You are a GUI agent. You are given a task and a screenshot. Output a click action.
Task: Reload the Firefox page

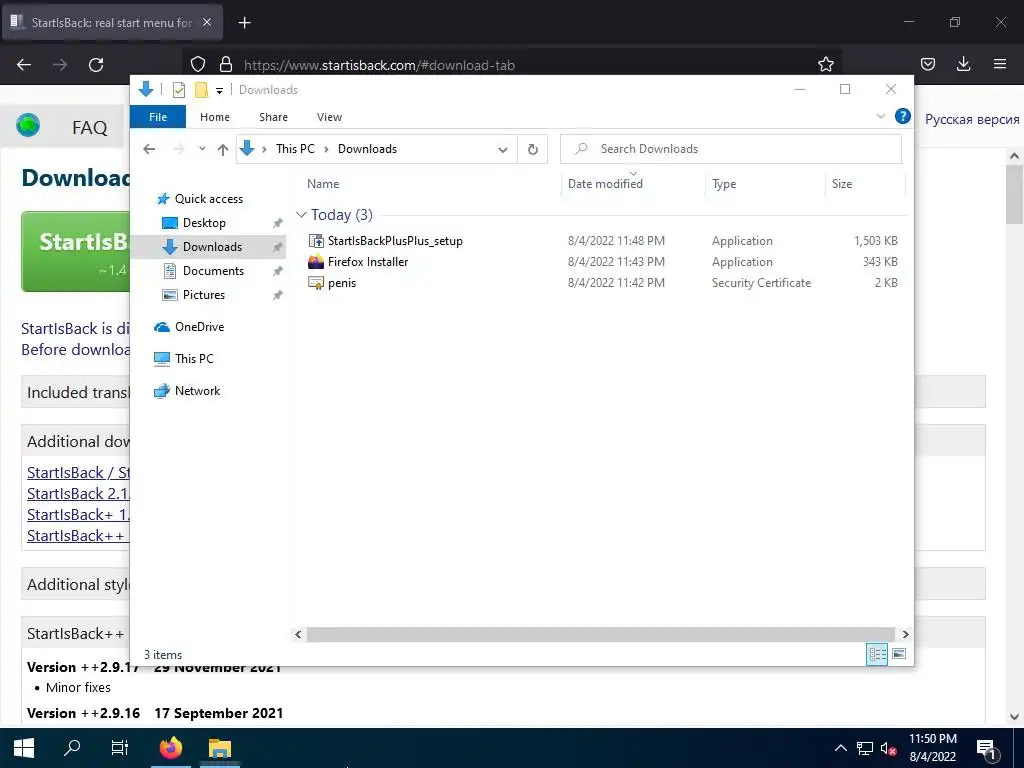tap(96, 65)
